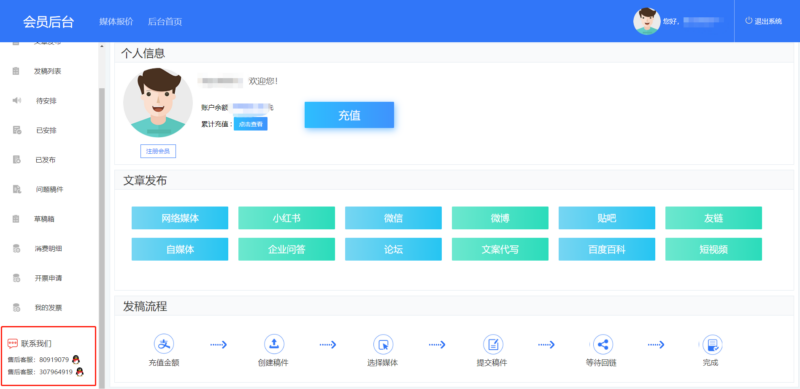This screenshot has width=800, height=389.
Task: Open 已发布 using its sidebar icon
Action: [x=16, y=160]
